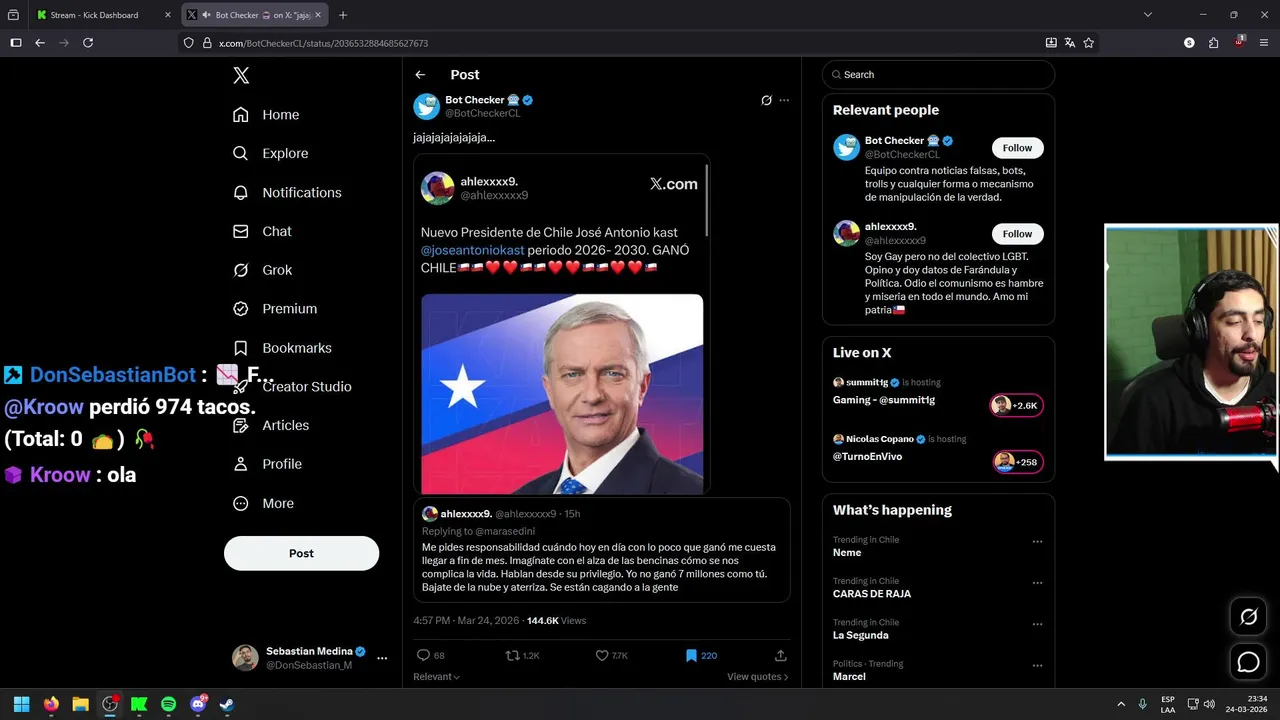Open the La Segunda trending topic
This screenshot has width=1280, height=720.
[861, 635]
